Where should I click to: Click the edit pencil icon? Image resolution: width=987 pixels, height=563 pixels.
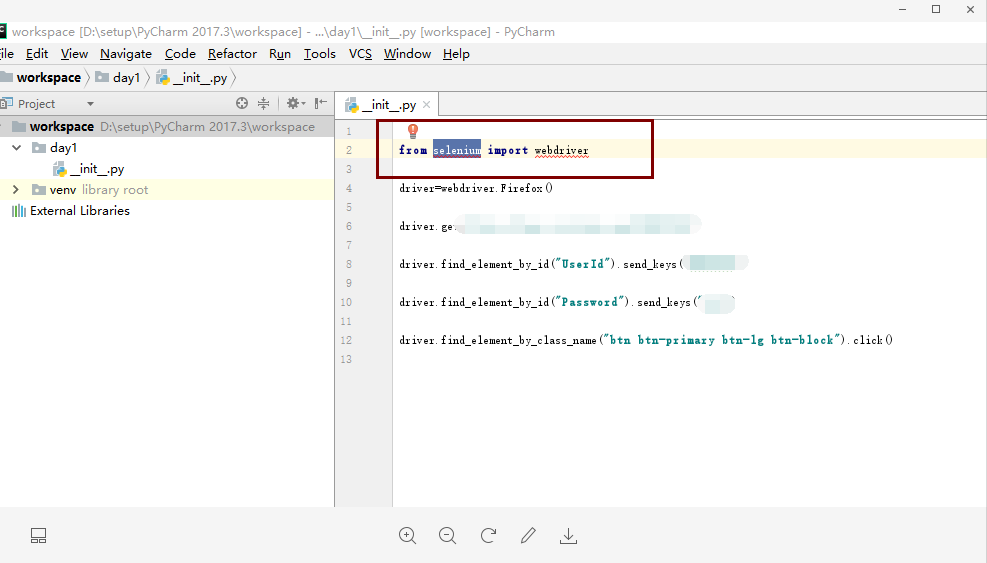point(528,536)
